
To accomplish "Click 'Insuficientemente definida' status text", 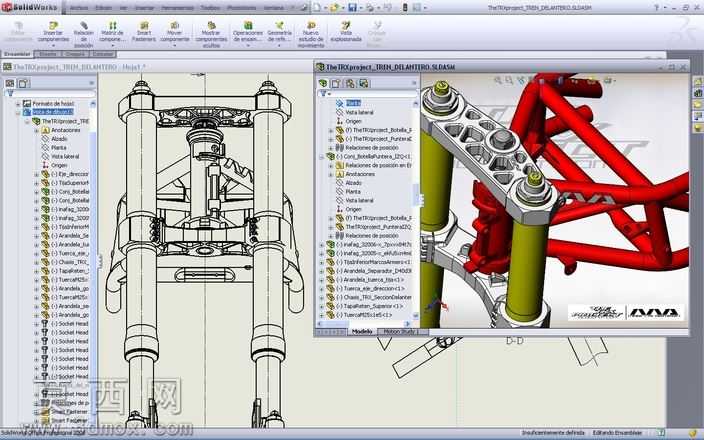I will (553, 433).
